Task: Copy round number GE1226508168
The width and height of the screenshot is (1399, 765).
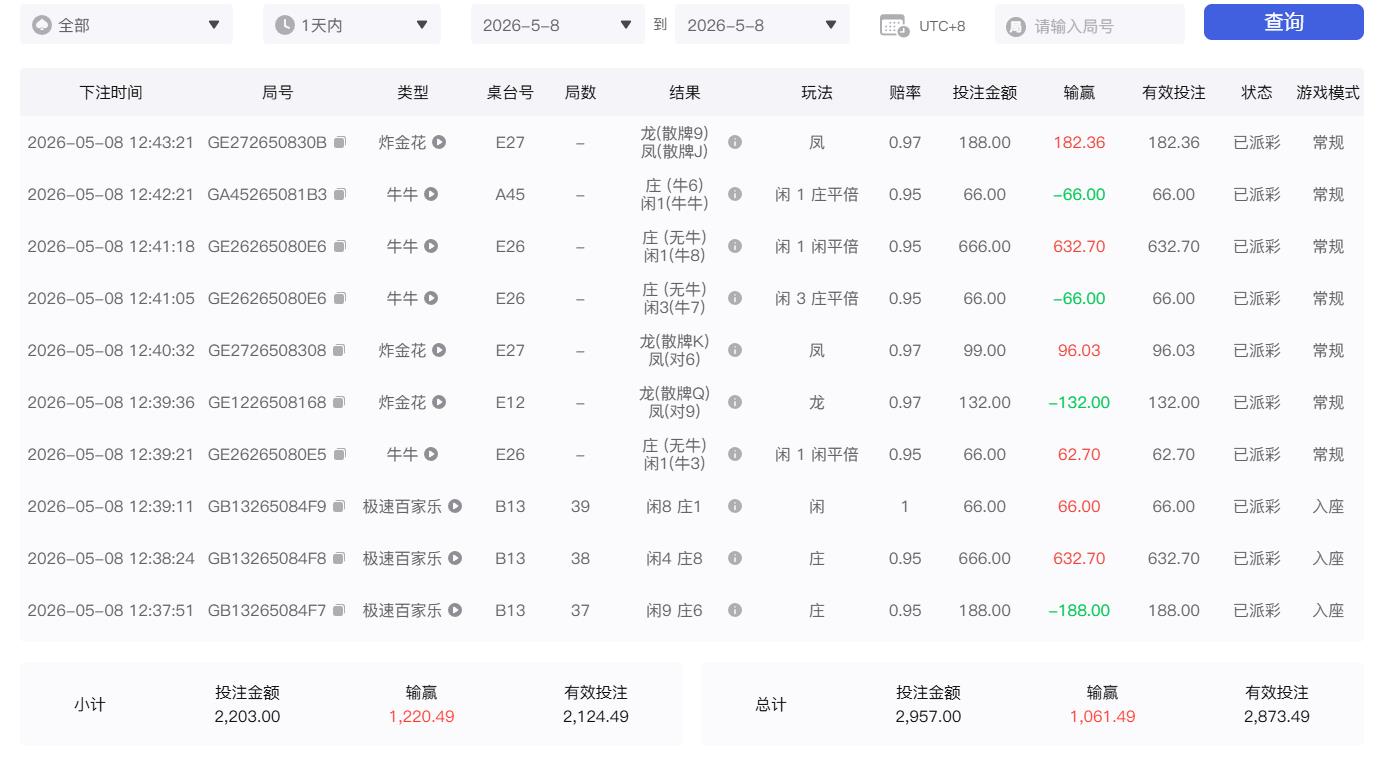Action: [340, 403]
